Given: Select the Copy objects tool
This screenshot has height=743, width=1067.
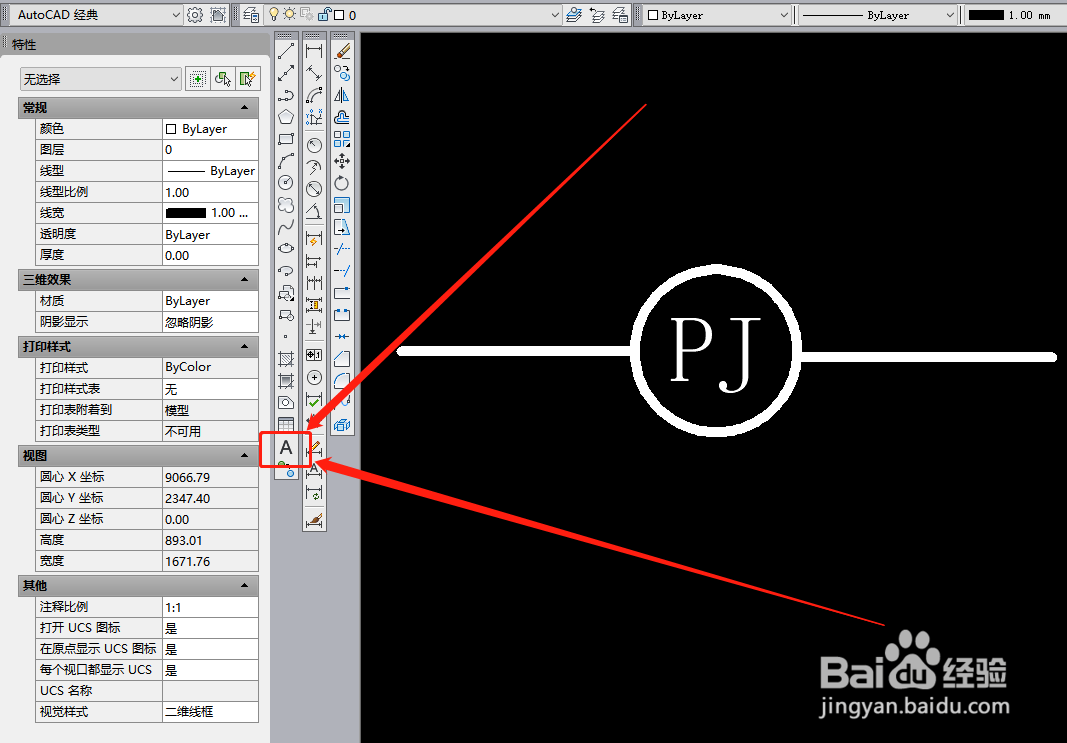Looking at the screenshot, I should click(342, 72).
